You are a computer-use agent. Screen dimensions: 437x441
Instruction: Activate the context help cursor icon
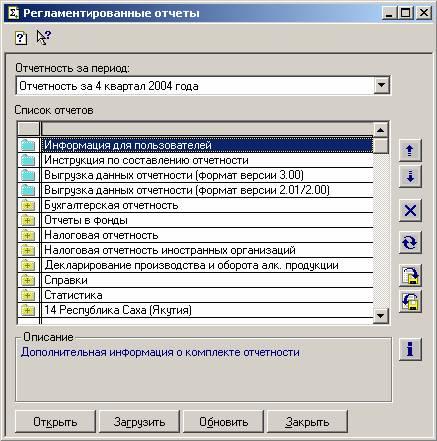(44, 37)
